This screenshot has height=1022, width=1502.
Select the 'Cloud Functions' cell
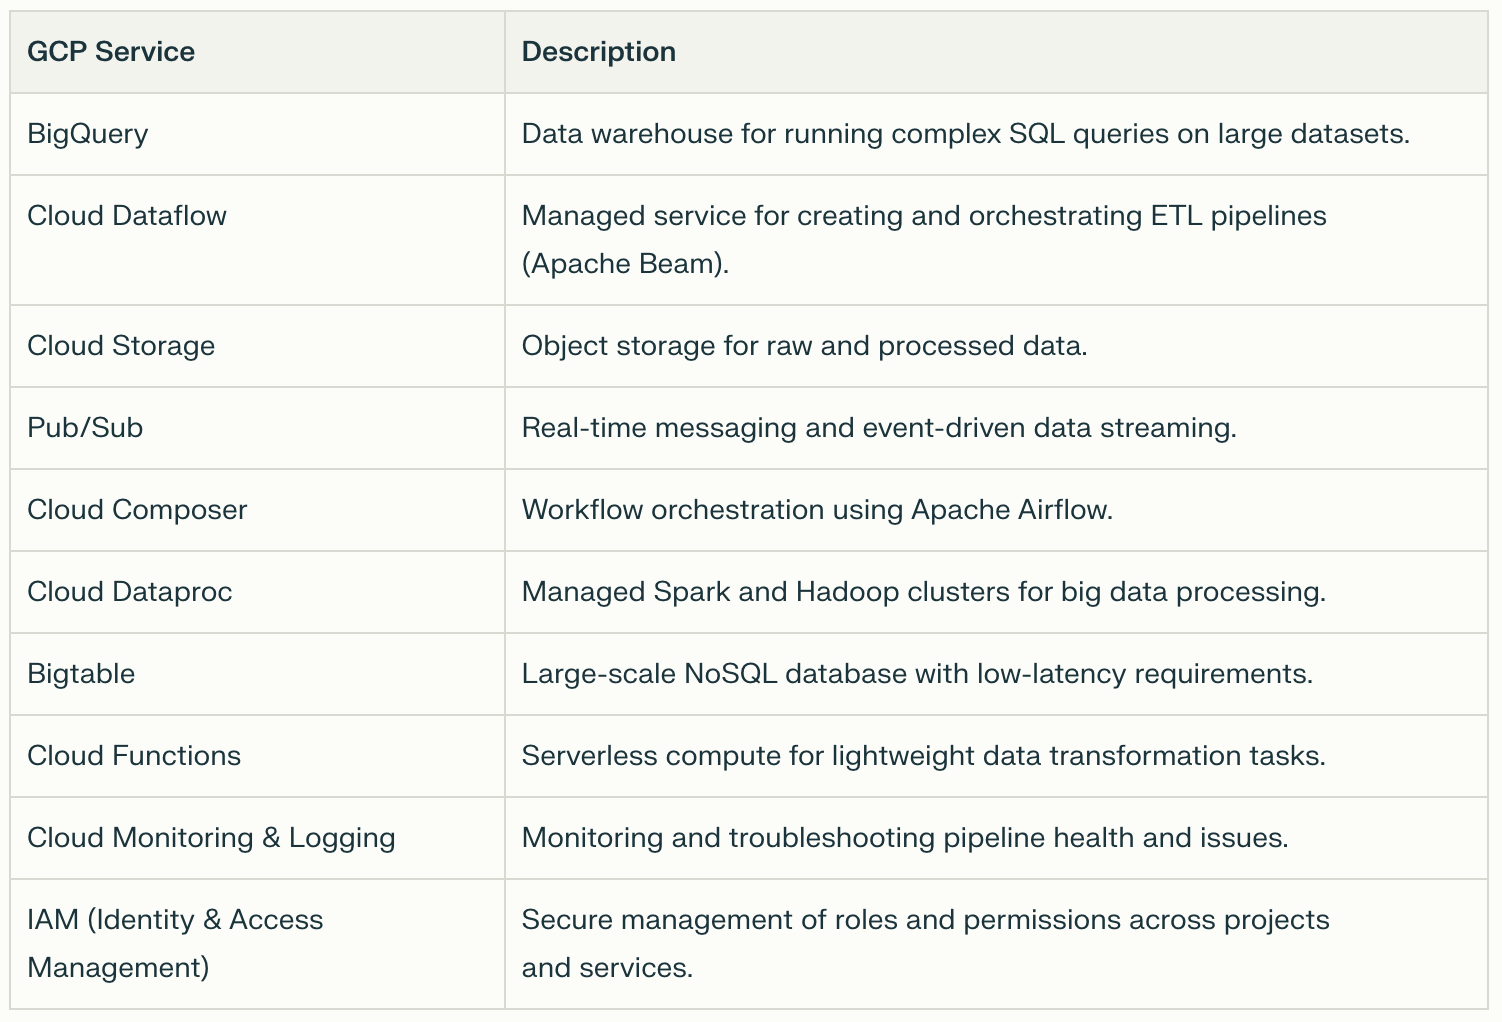coord(257,756)
